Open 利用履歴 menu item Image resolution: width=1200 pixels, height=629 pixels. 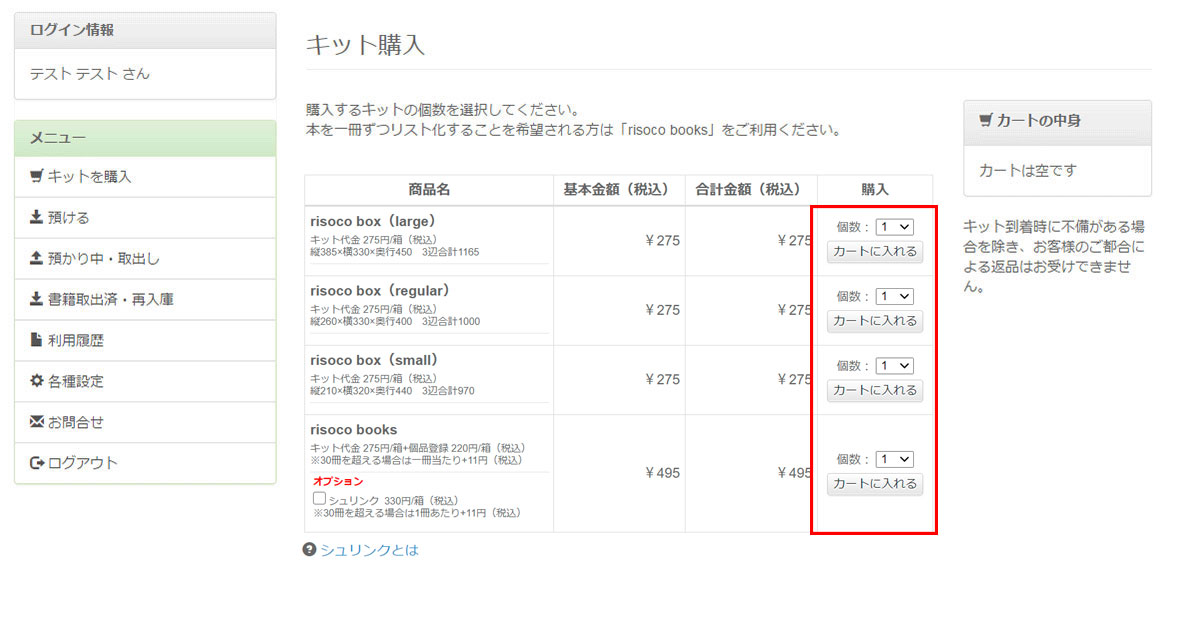coord(145,341)
